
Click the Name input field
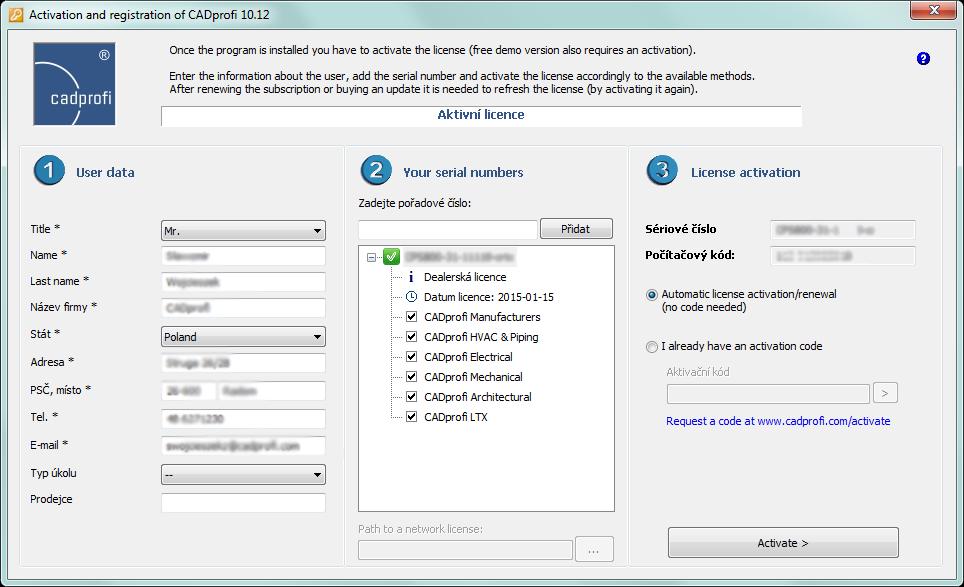coord(243,256)
